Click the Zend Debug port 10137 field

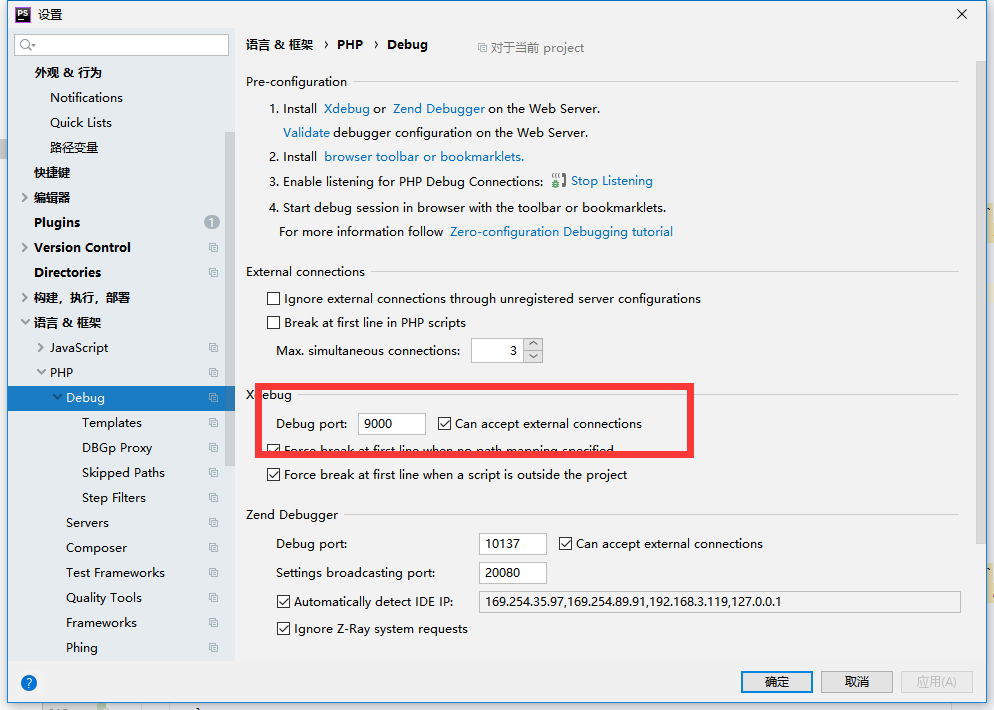pos(513,544)
